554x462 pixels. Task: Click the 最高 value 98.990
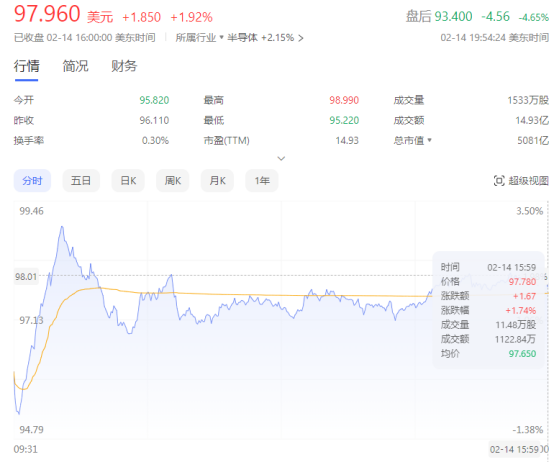coord(344,100)
